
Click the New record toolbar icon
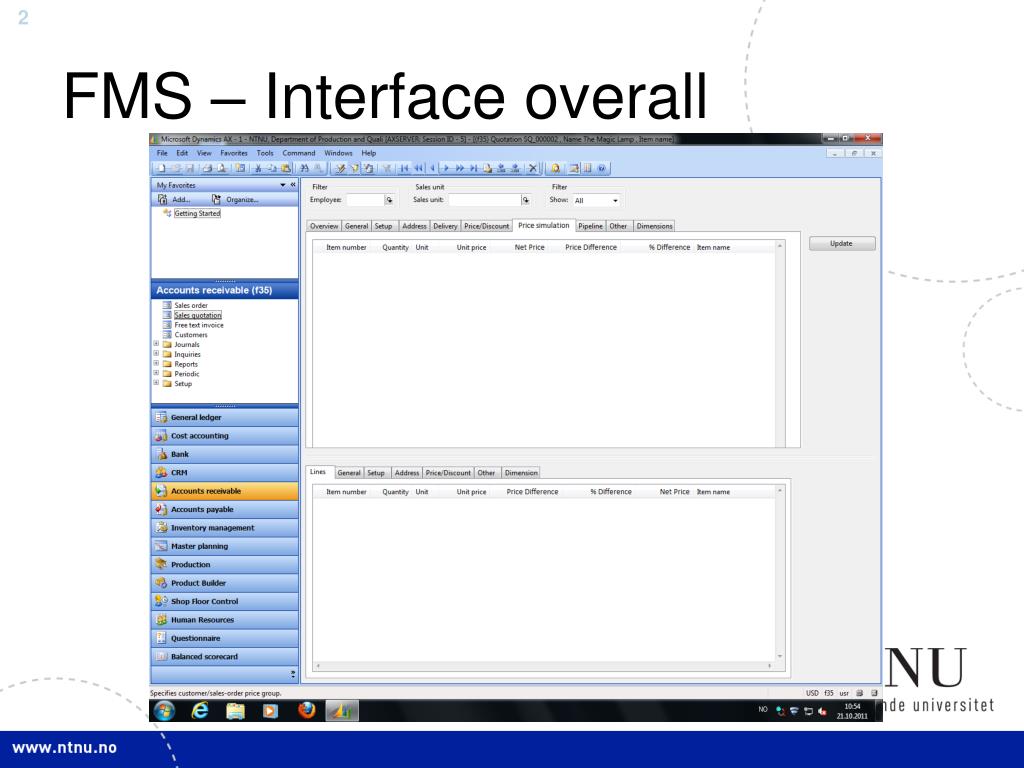tap(161, 168)
